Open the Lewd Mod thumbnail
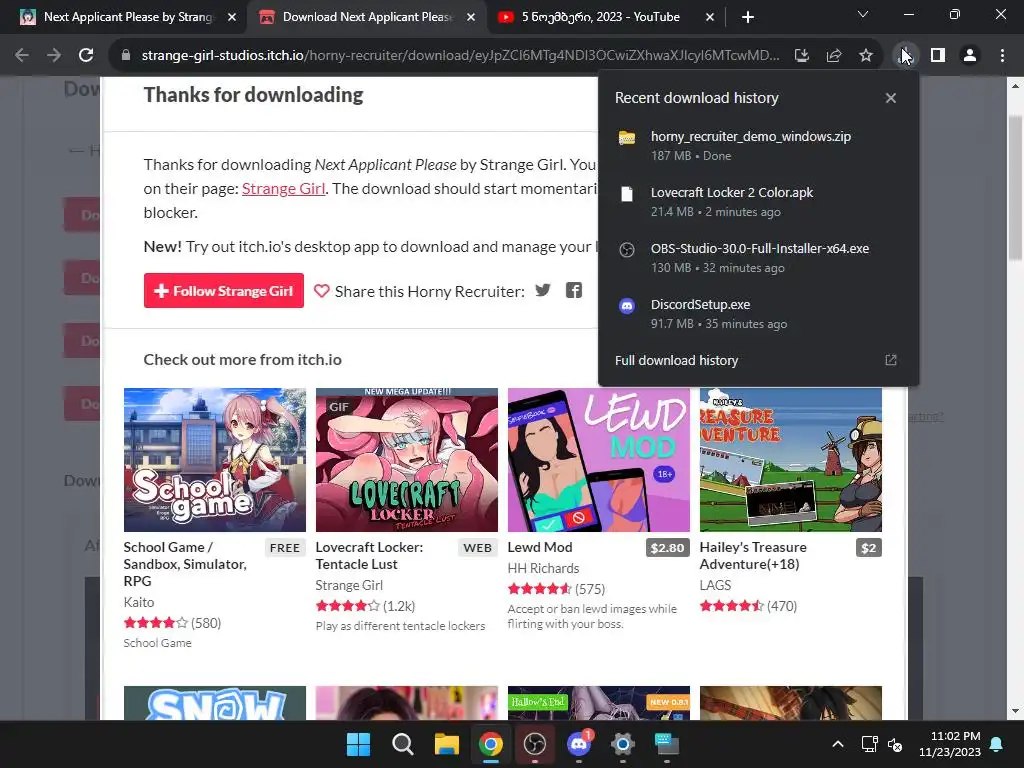The width and height of the screenshot is (1024, 768). 599,460
